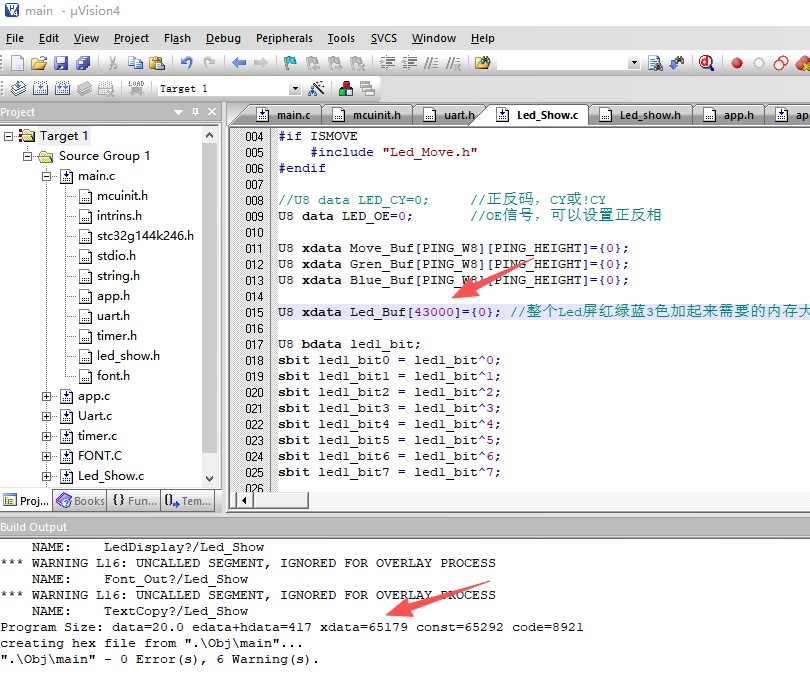
Task: Click the Undo arrow icon
Action: click(x=186, y=63)
